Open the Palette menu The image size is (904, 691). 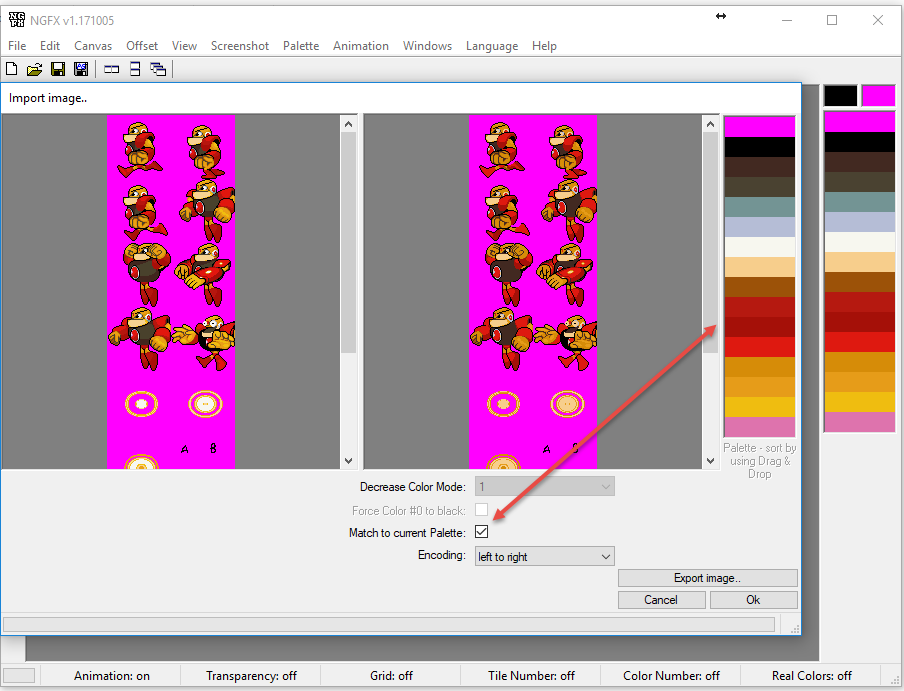(x=300, y=46)
